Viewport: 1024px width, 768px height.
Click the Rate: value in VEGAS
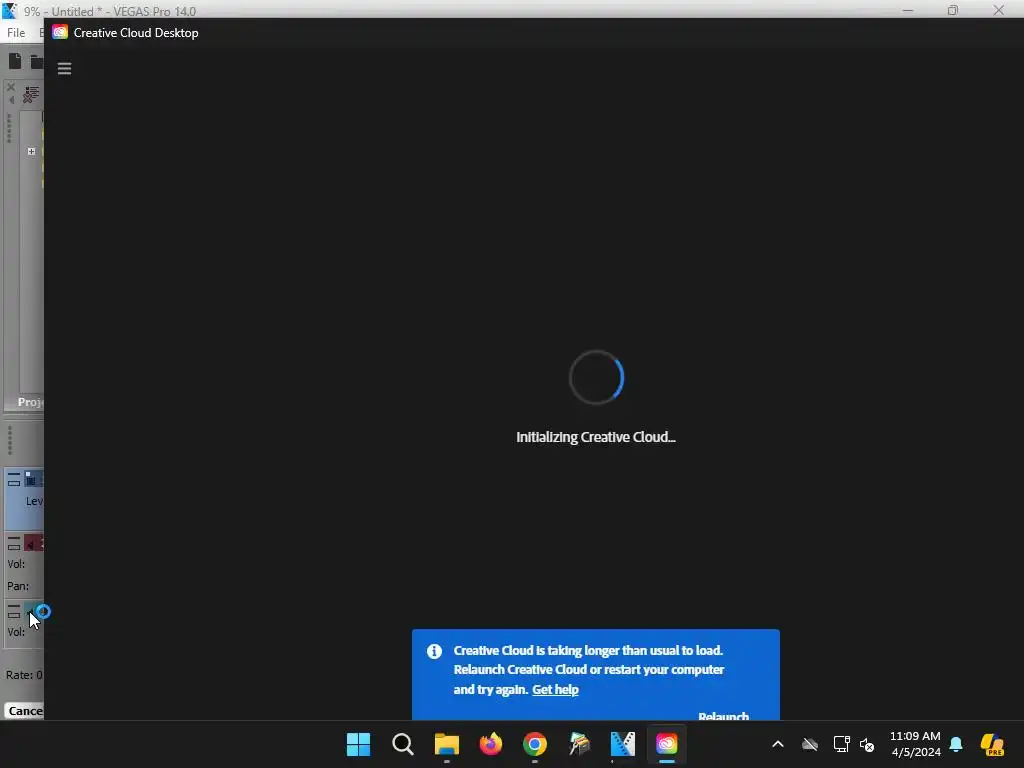coord(24,675)
